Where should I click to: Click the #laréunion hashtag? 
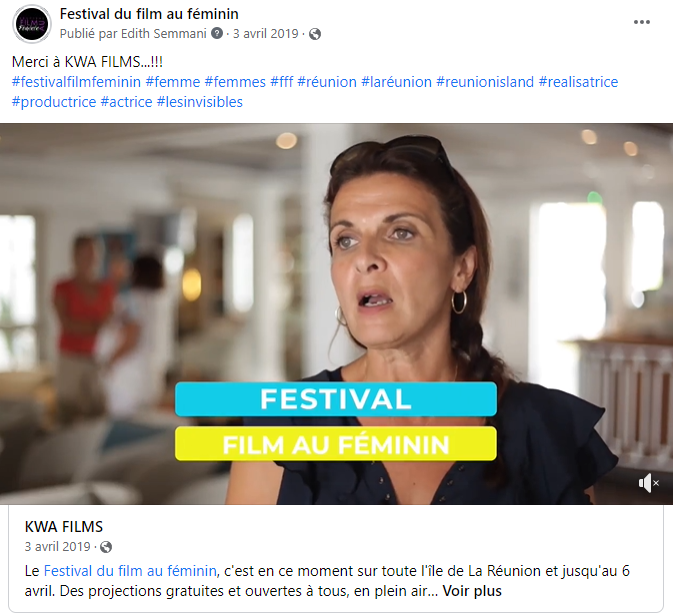397,82
